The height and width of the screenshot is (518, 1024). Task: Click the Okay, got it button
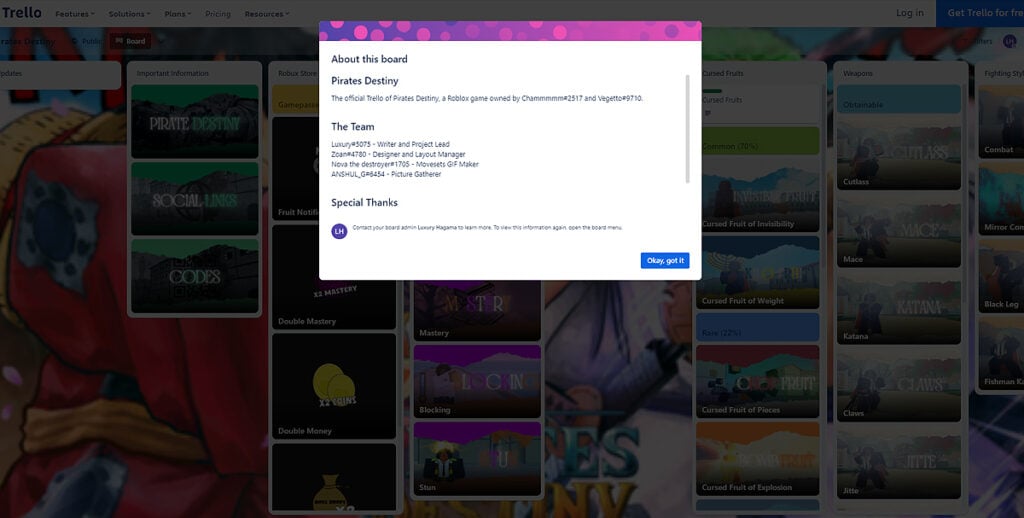click(665, 261)
